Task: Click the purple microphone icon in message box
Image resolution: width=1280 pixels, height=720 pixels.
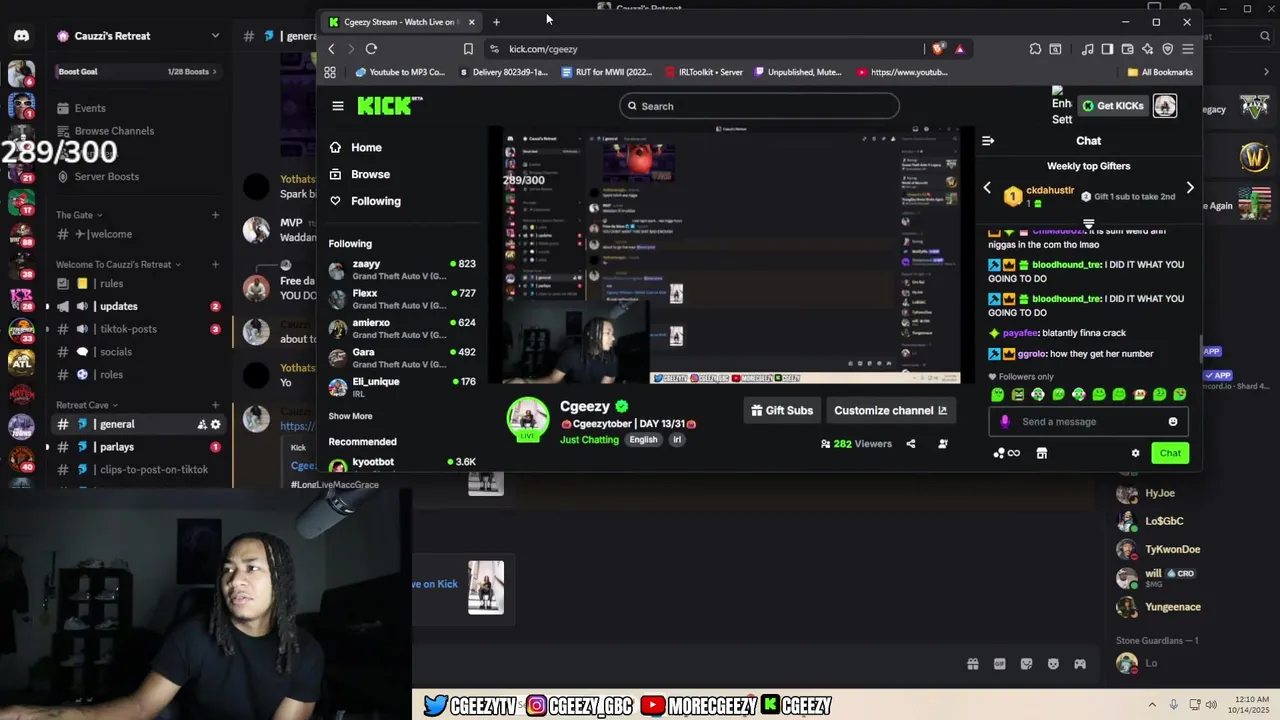Action: (x=1007, y=422)
